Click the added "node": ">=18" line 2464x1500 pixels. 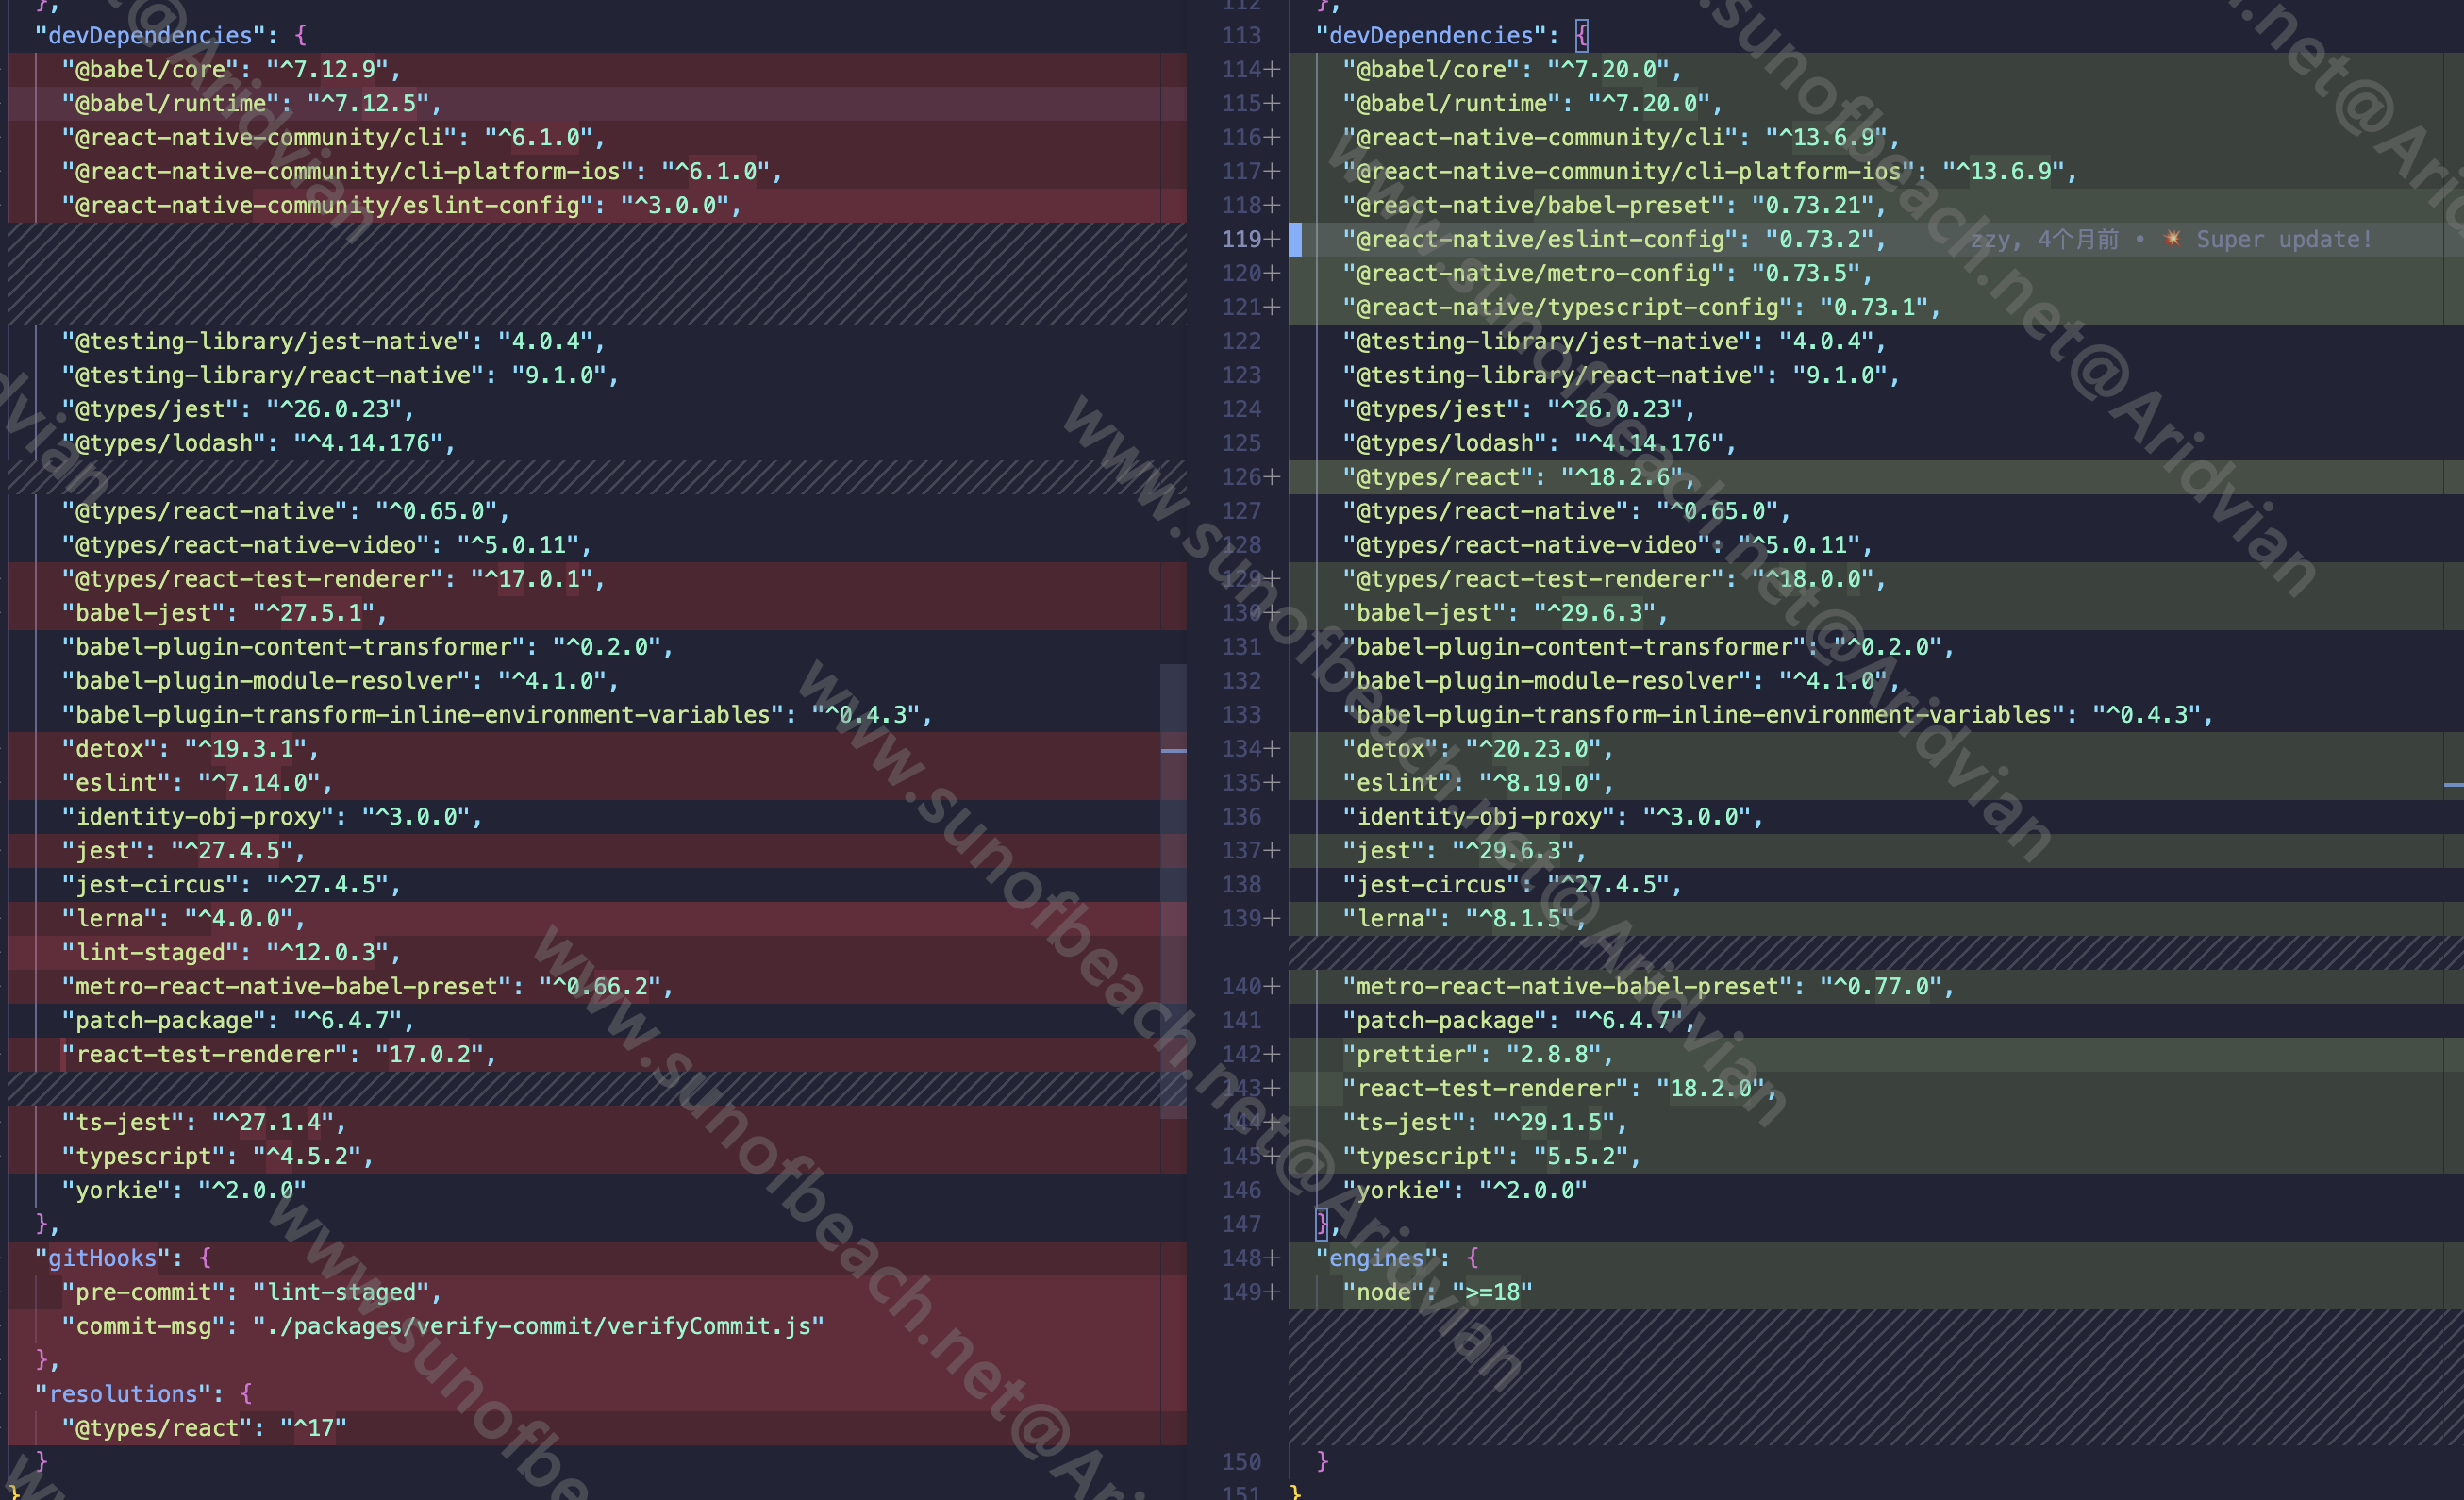click(x=1876, y=1292)
